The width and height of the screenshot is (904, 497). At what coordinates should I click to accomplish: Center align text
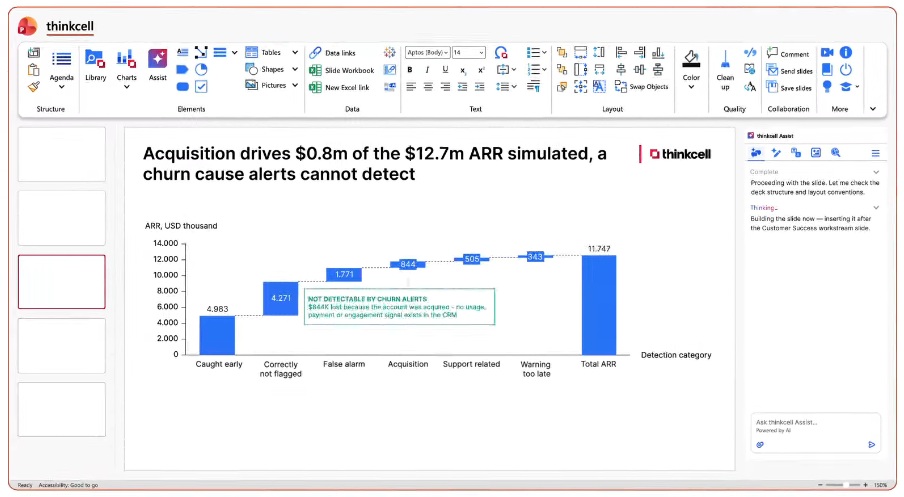coord(428,87)
